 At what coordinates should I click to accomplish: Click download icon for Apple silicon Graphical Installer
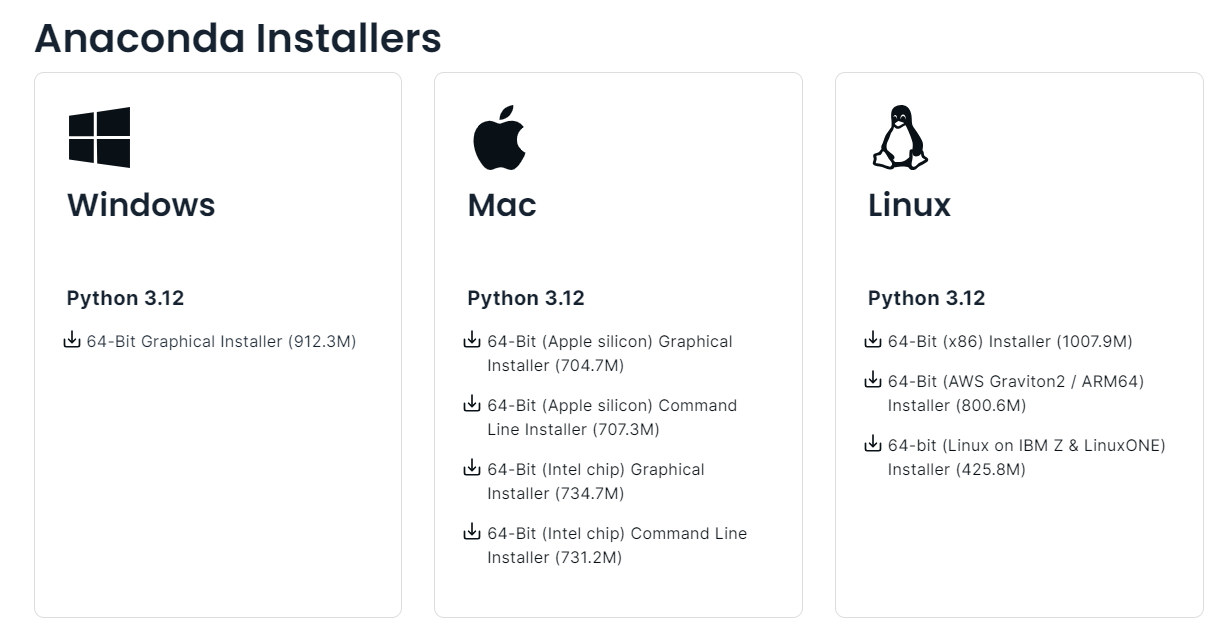point(472,341)
